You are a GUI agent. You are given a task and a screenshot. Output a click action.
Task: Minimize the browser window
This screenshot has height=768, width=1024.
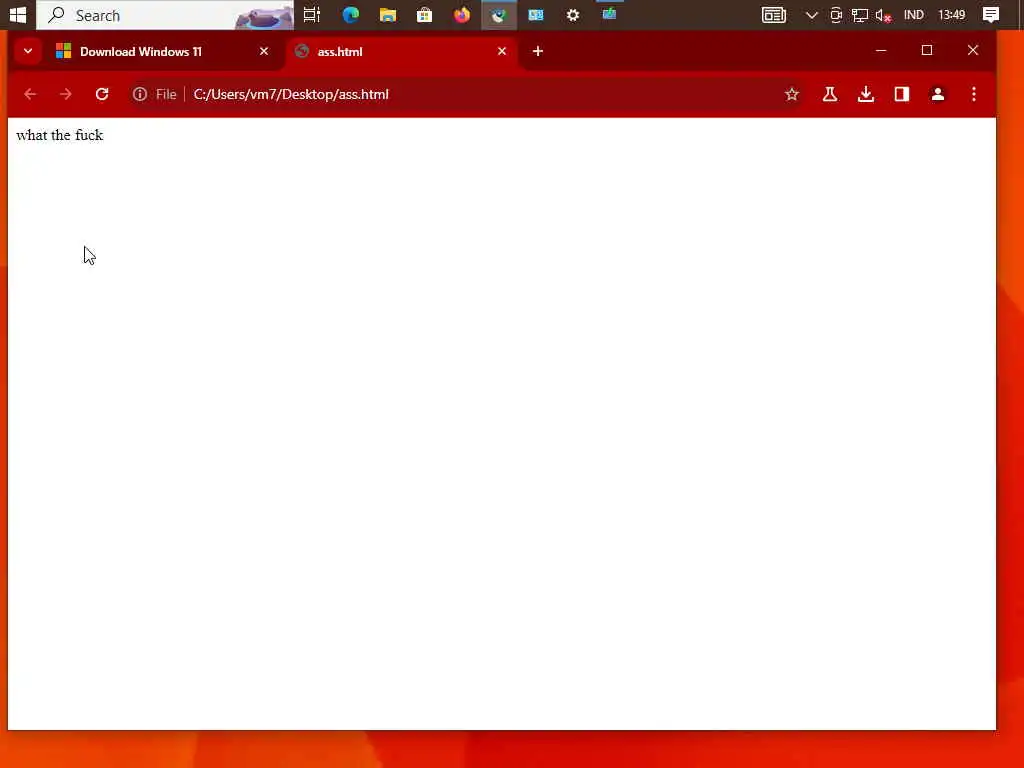[881, 50]
